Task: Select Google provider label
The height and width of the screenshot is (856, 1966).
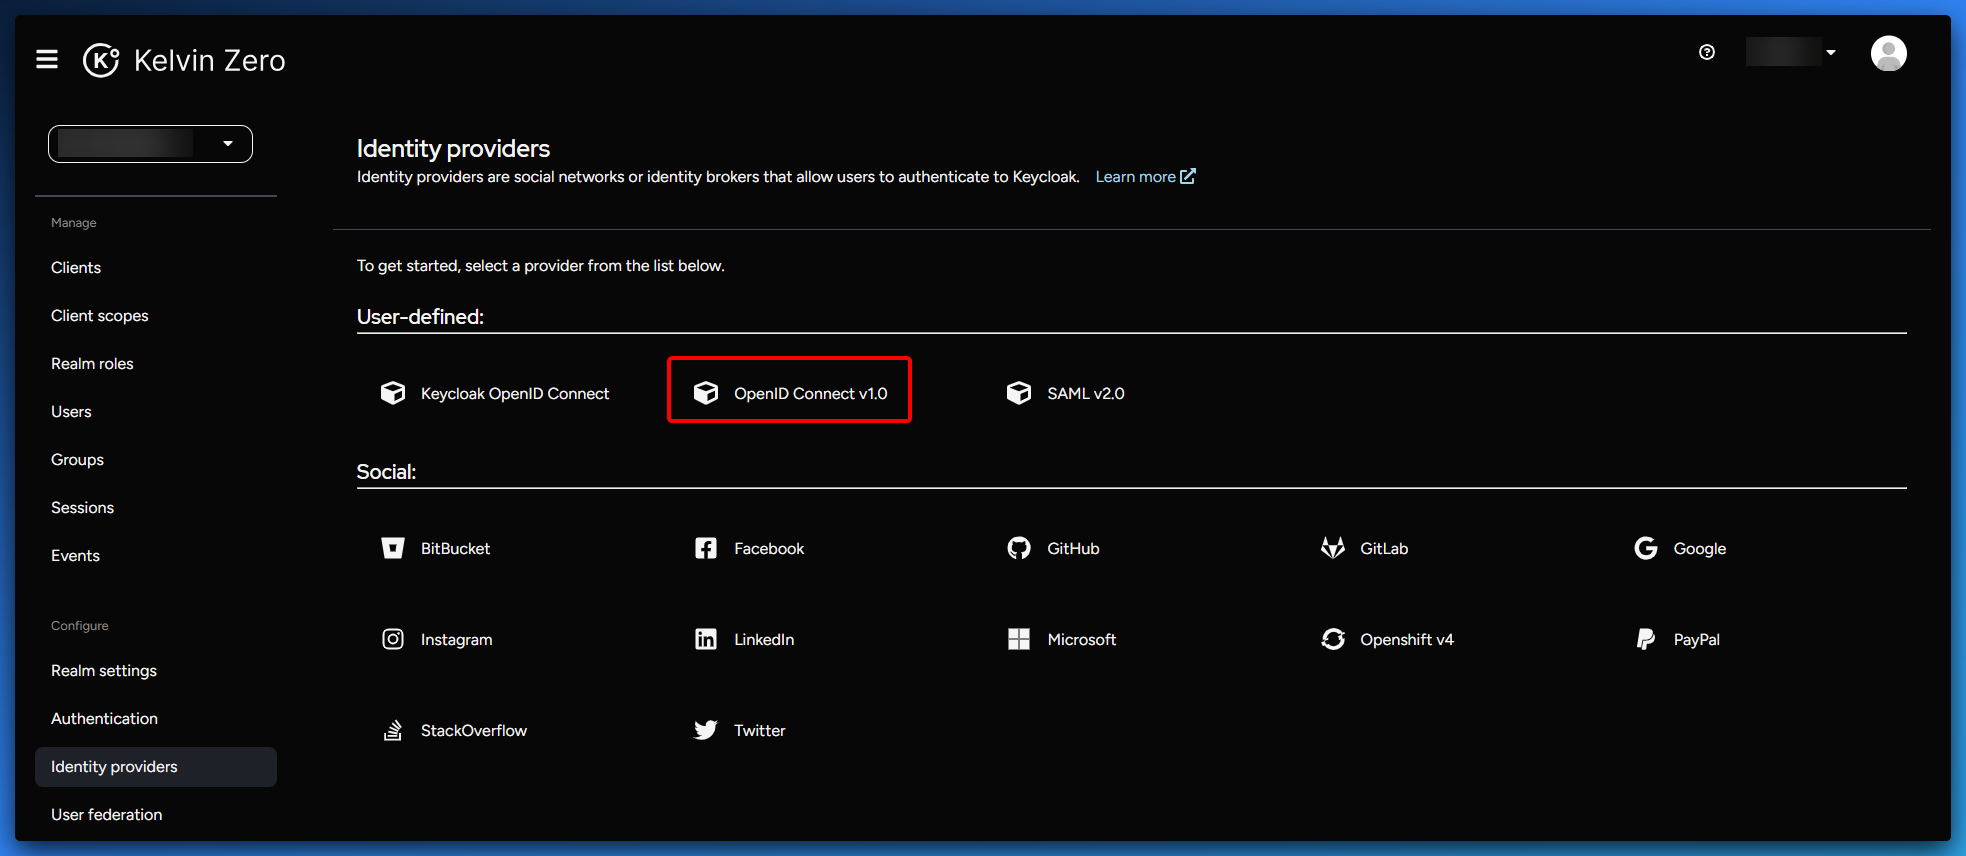Action: (x=1700, y=549)
